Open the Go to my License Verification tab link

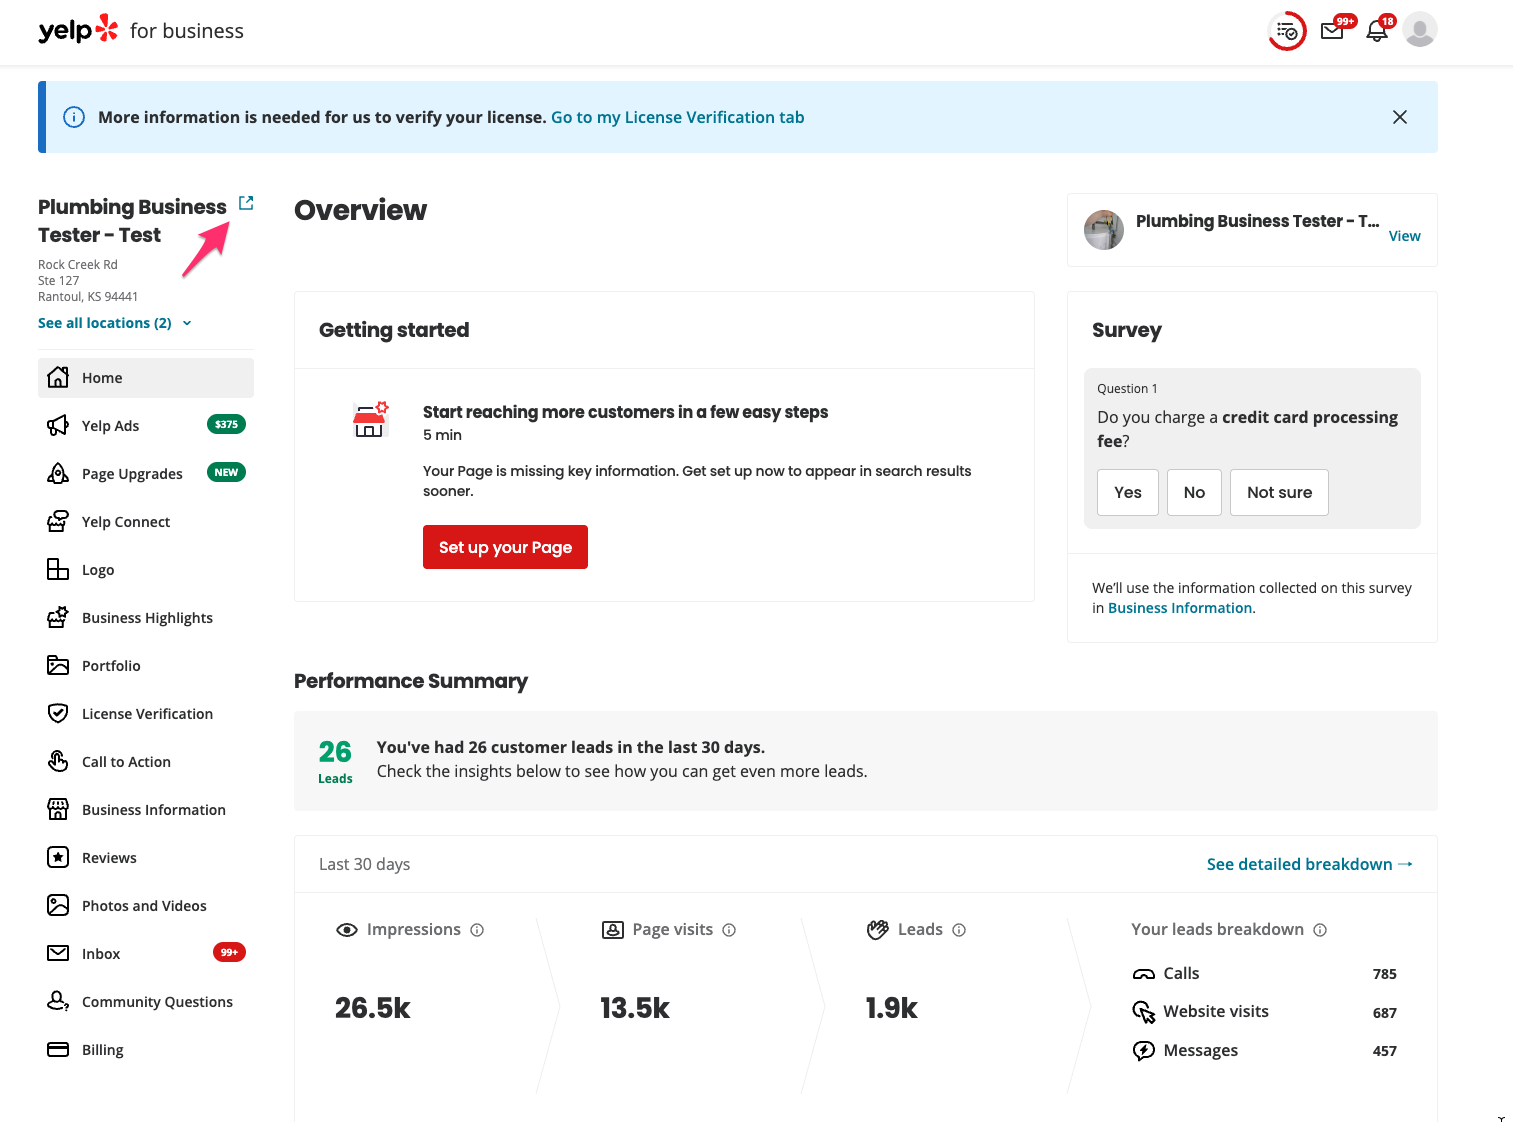click(677, 117)
